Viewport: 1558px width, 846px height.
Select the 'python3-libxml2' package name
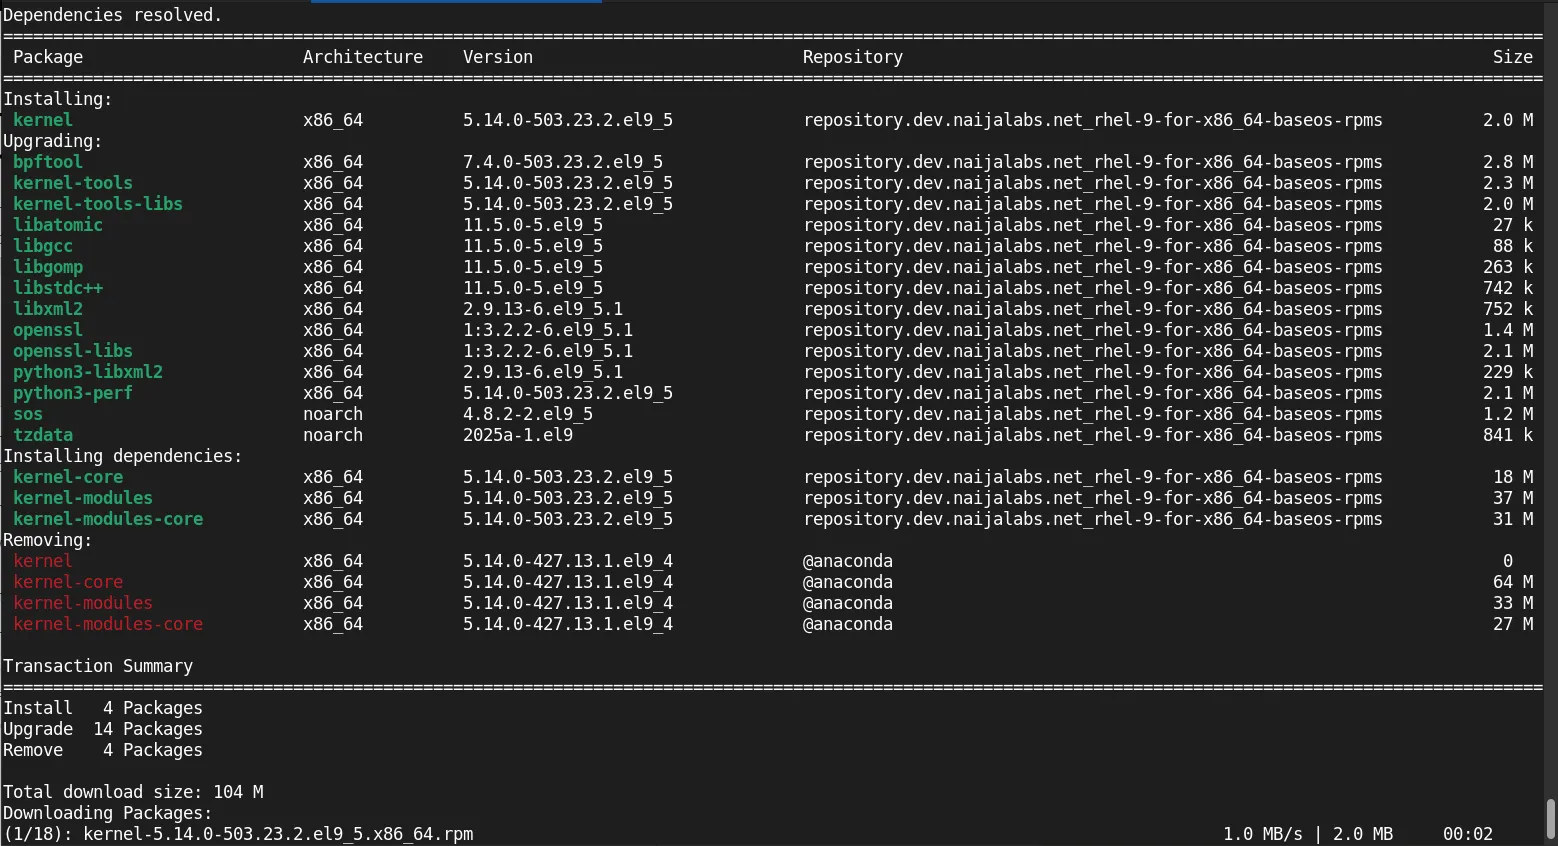point(88,372)
